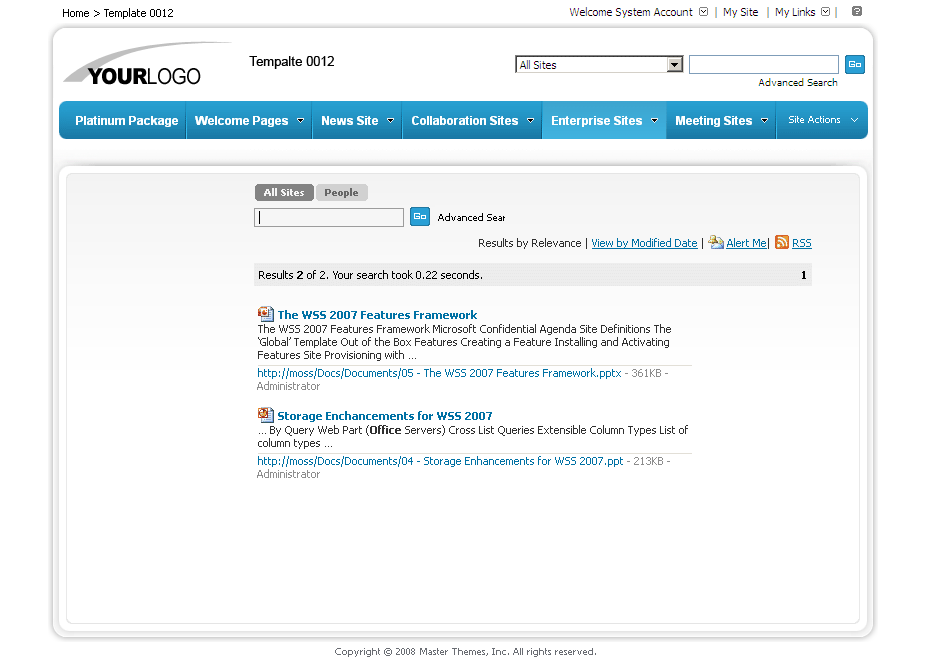This screenshot has width=931, height=662.
Task: Expand the Welcome System Account menu
Action: click(703, 12)
